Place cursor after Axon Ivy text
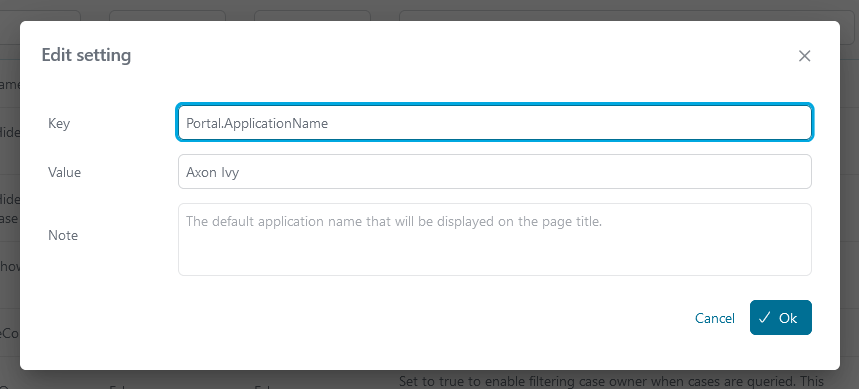 point(240,172)
